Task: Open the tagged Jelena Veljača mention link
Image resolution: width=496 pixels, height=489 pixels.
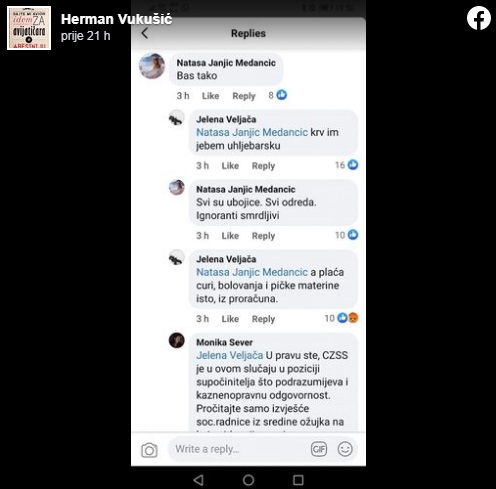Action: pos(229,355)
